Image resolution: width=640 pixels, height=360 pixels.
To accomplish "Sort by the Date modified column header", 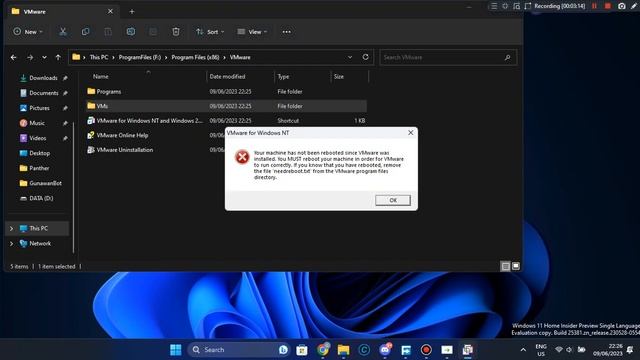I will (x=227, y=76).
